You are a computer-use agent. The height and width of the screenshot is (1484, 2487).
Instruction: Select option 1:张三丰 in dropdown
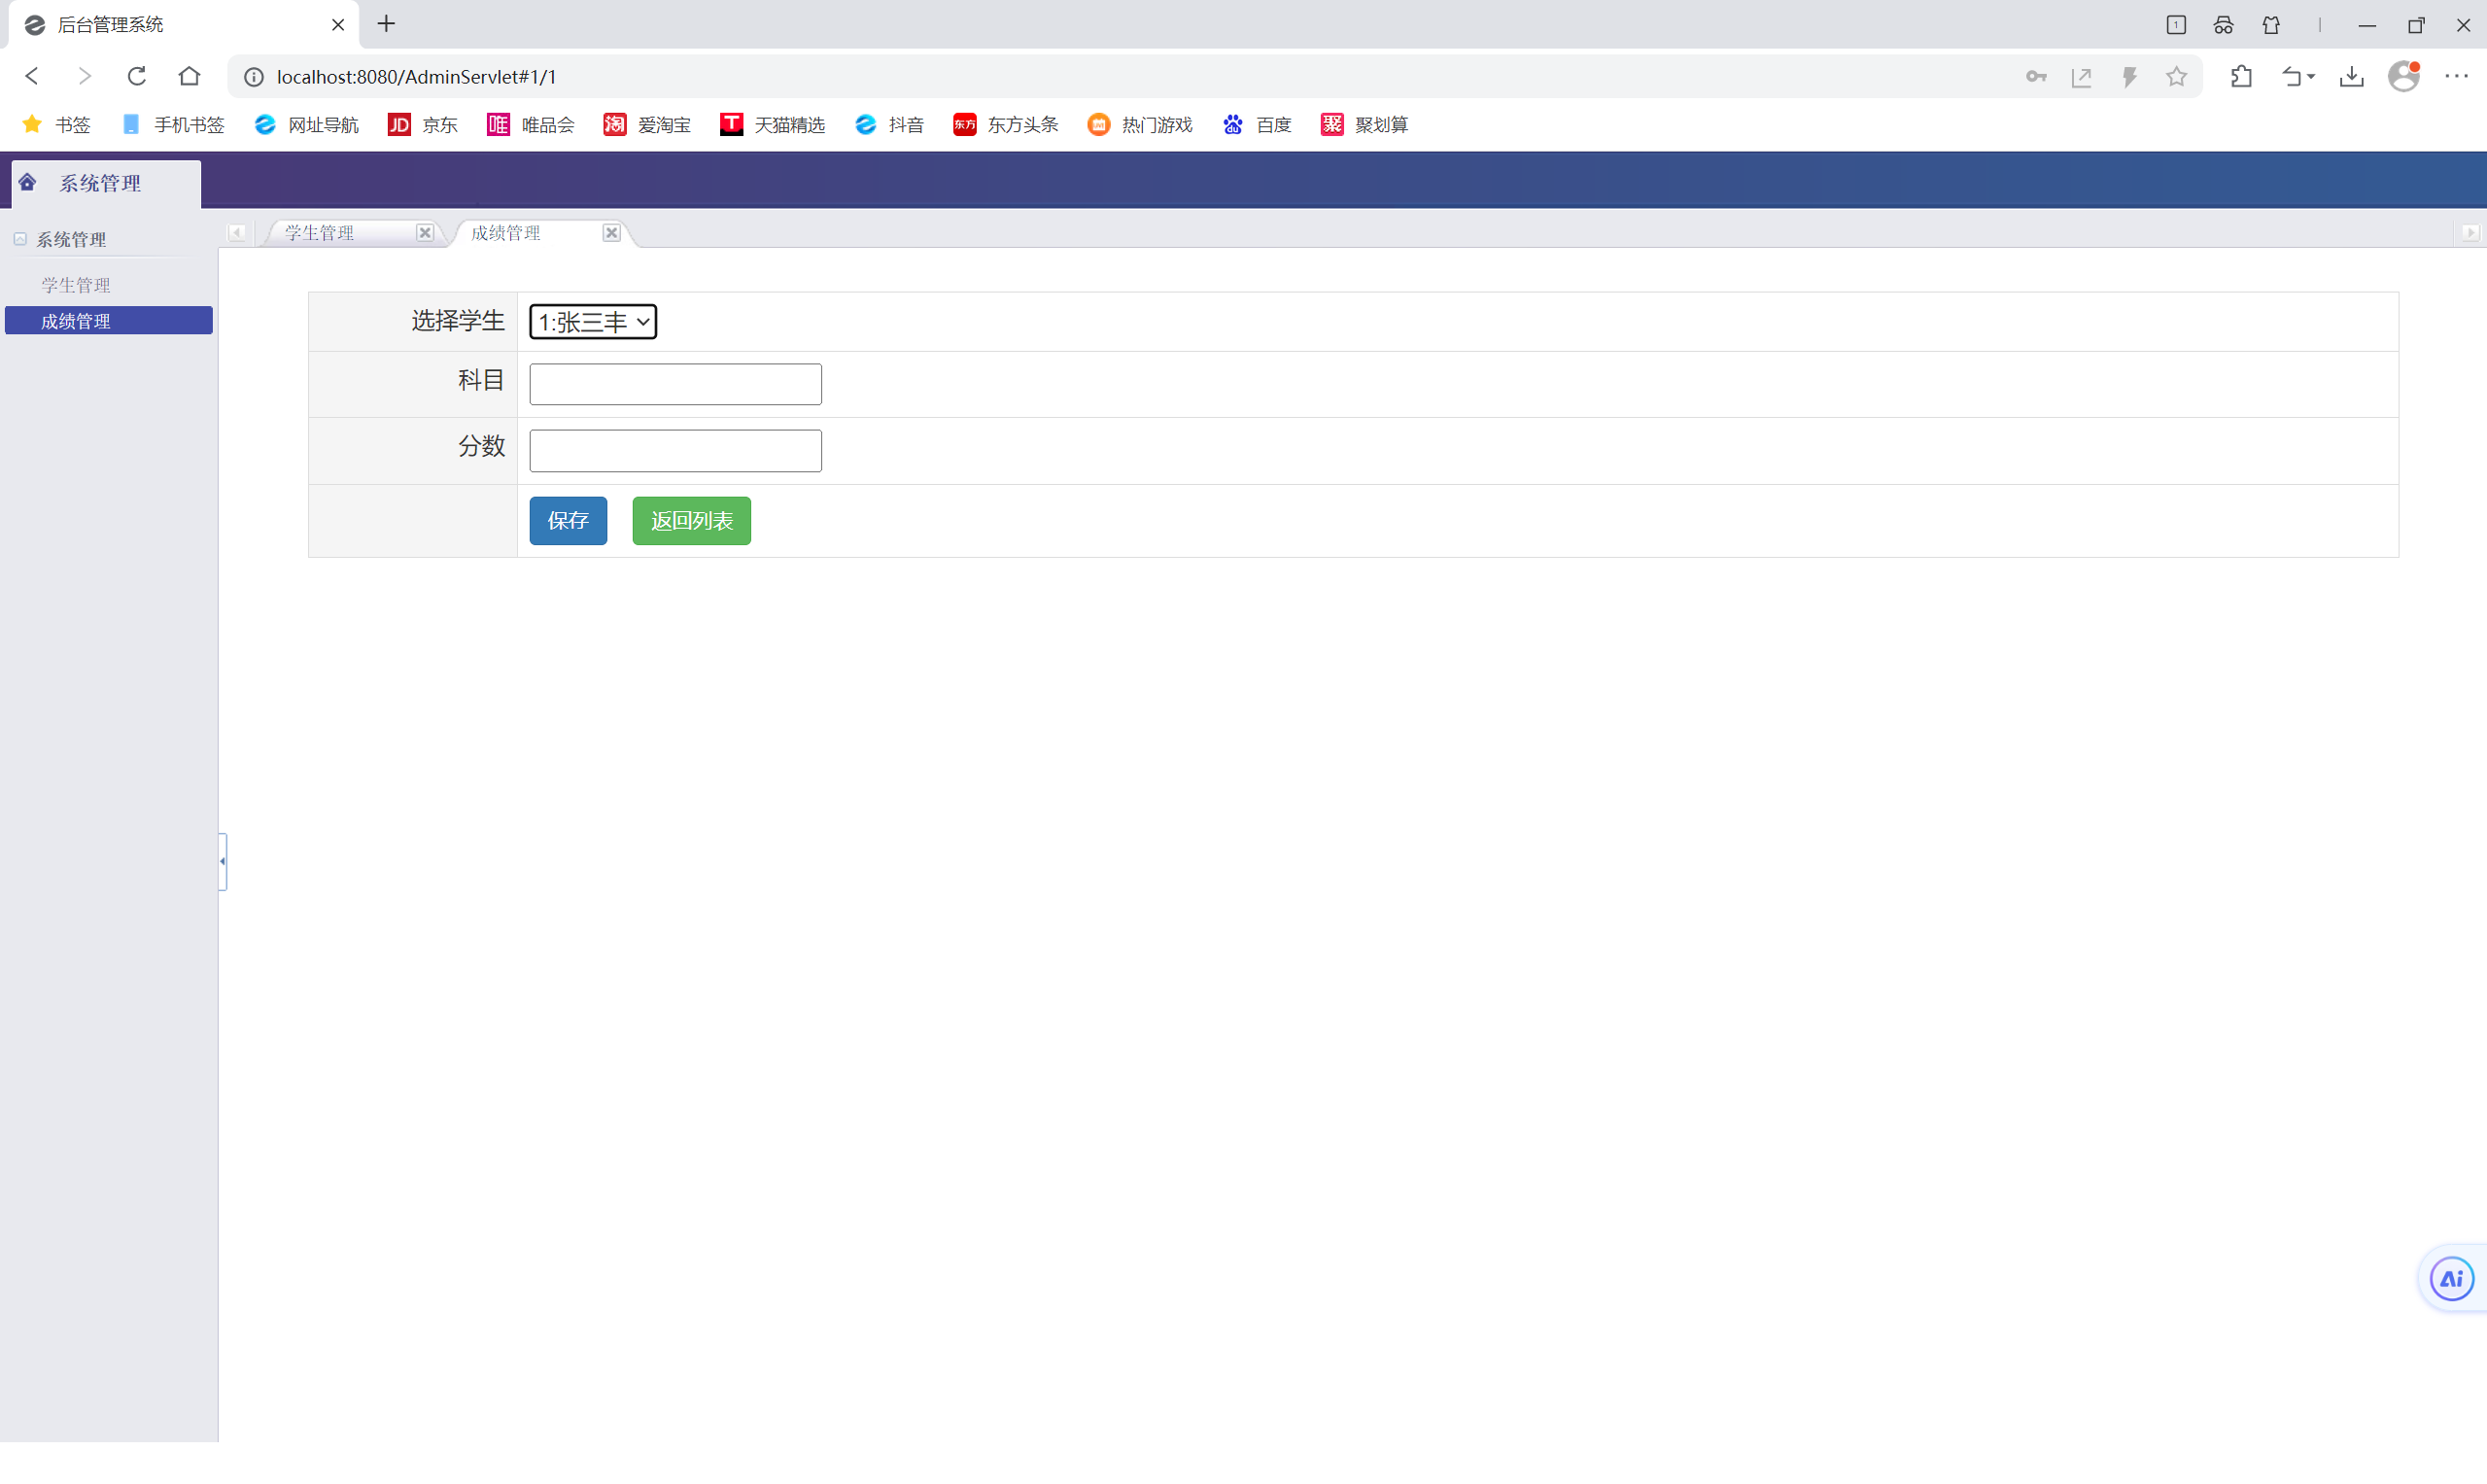point(590,322)
